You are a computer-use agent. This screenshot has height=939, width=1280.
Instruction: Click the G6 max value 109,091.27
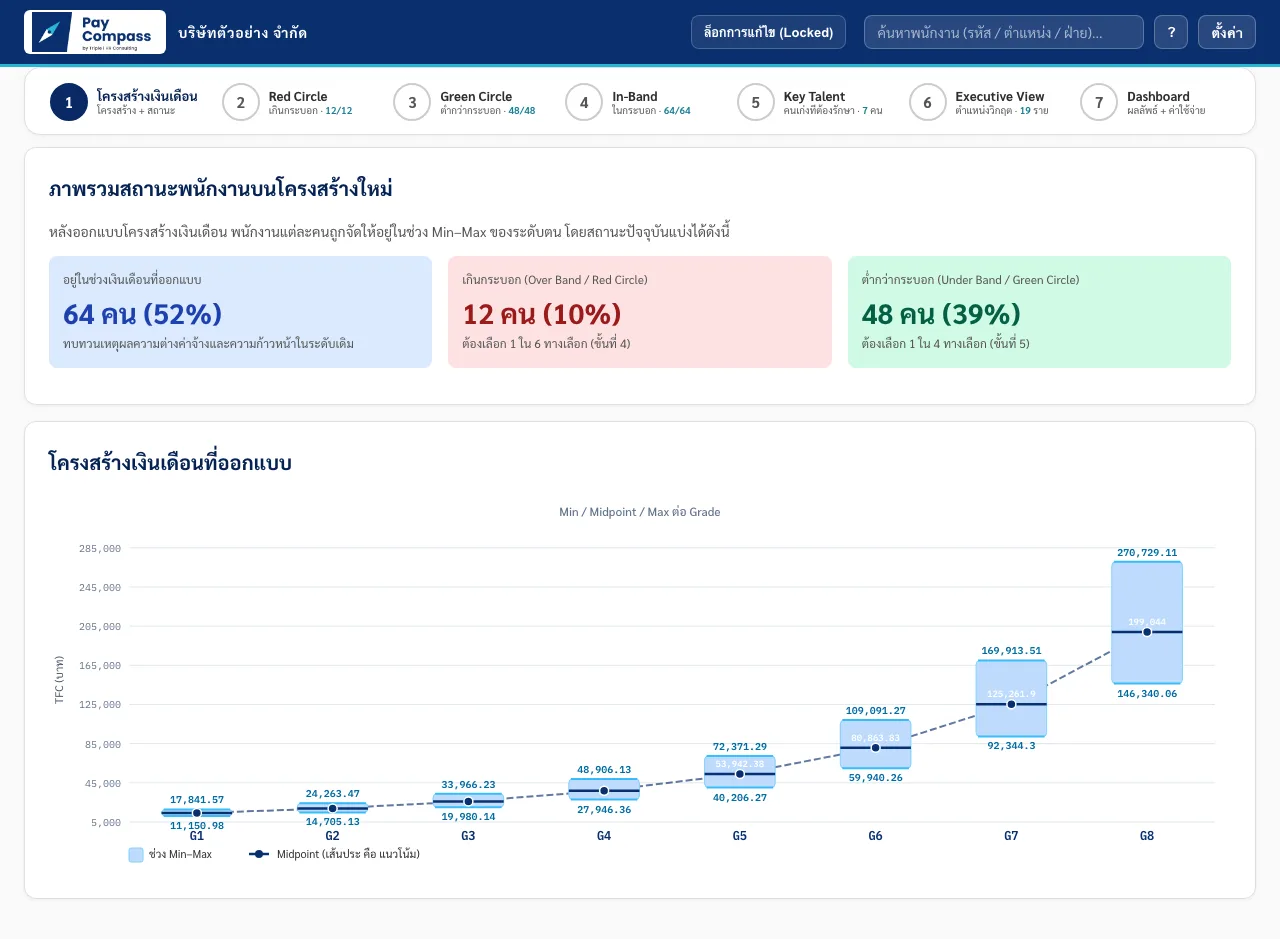coord(875,711)
